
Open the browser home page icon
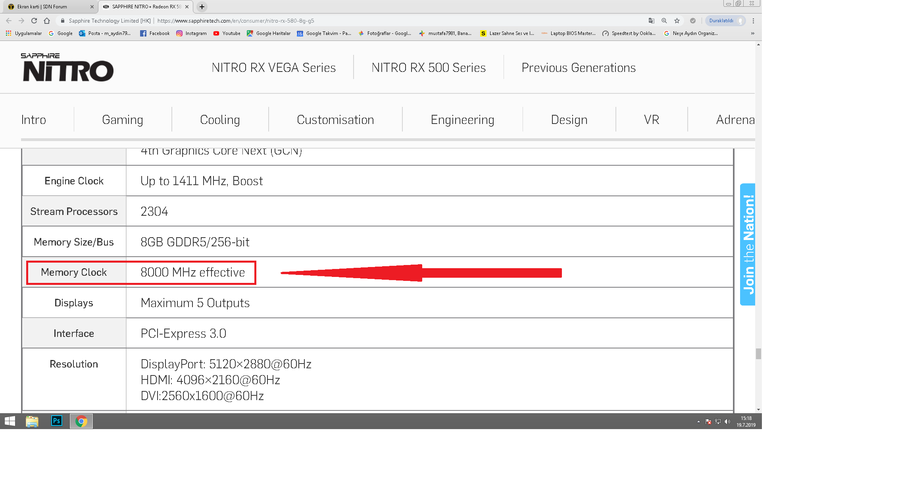(47, 21)
